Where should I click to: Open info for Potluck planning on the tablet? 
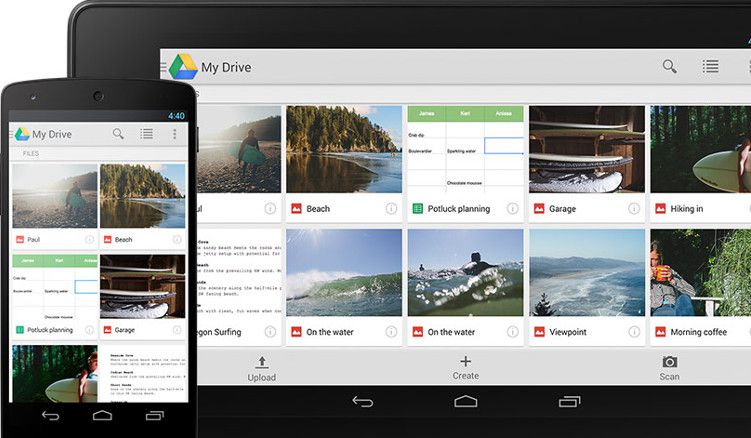512,208
